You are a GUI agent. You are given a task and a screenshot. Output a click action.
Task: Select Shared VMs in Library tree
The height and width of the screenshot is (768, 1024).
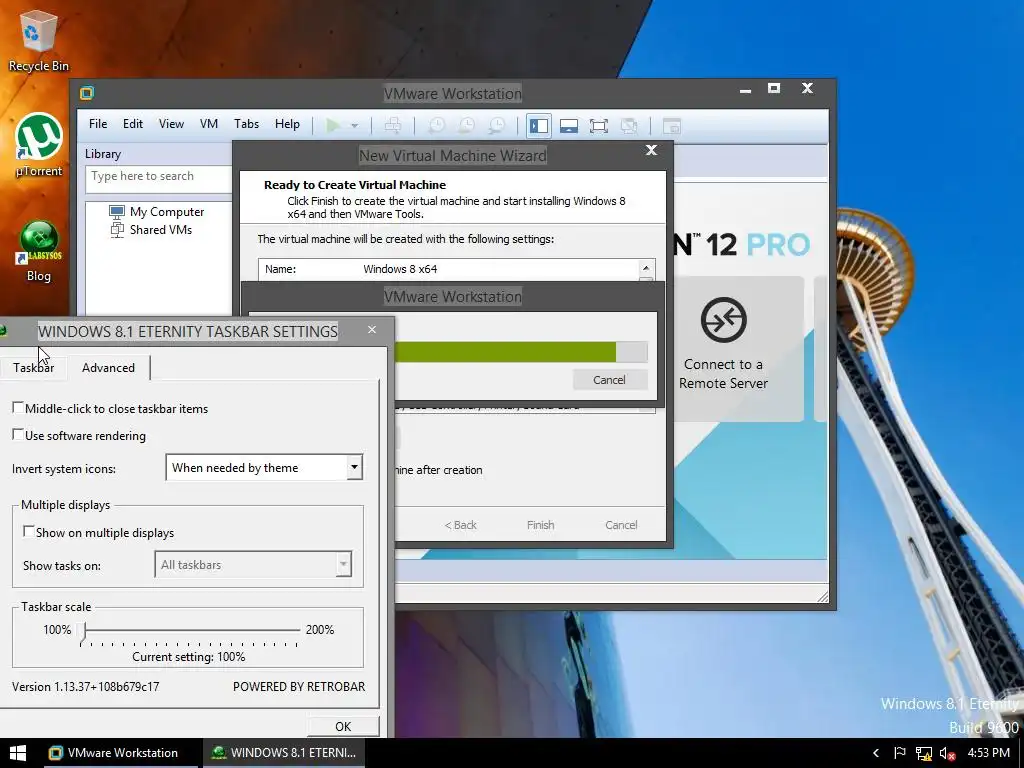pos(151,229)
